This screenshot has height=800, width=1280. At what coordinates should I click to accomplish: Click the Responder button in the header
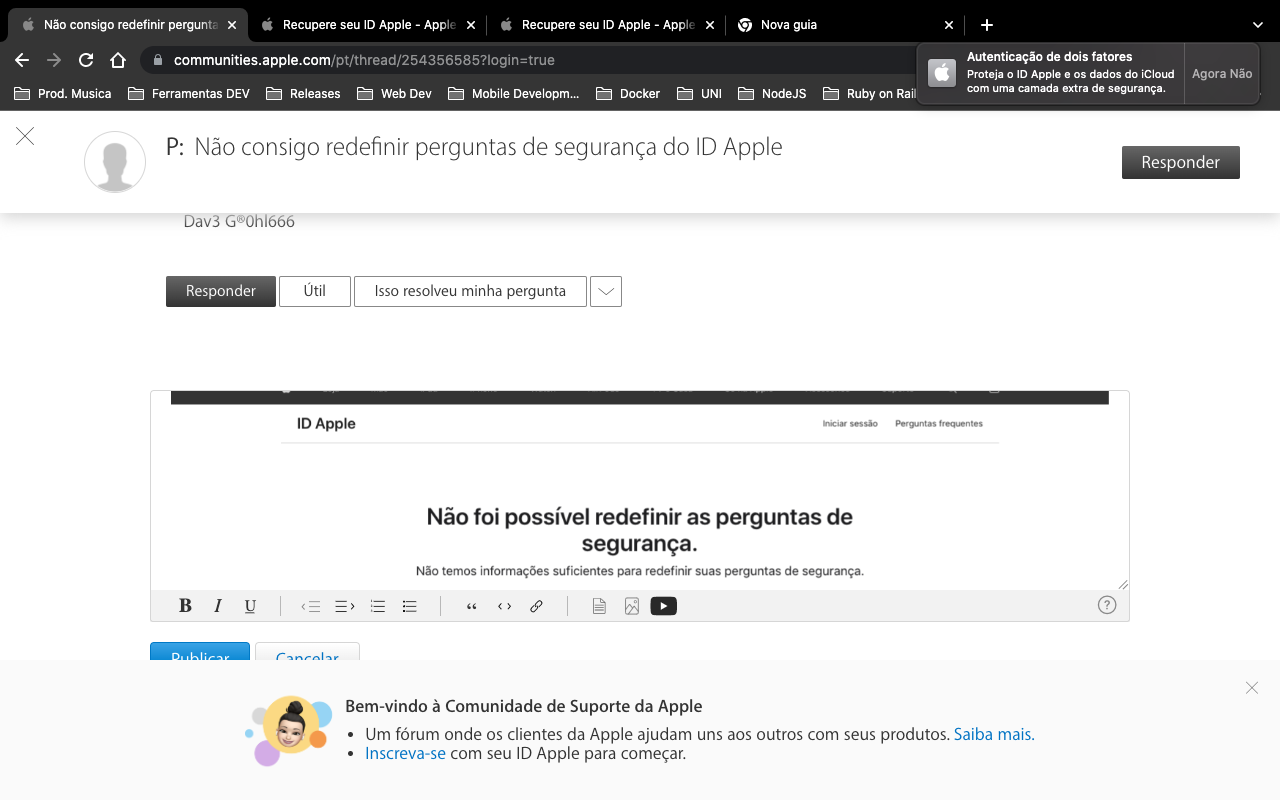tap(1181, 162)
